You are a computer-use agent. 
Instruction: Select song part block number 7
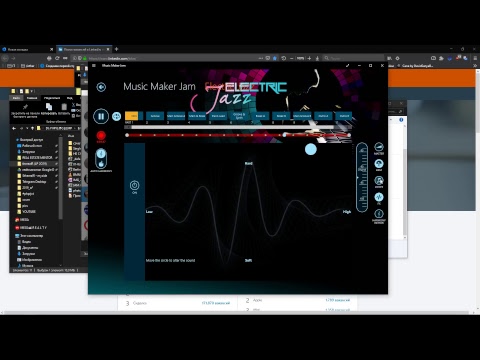(260, 116)
